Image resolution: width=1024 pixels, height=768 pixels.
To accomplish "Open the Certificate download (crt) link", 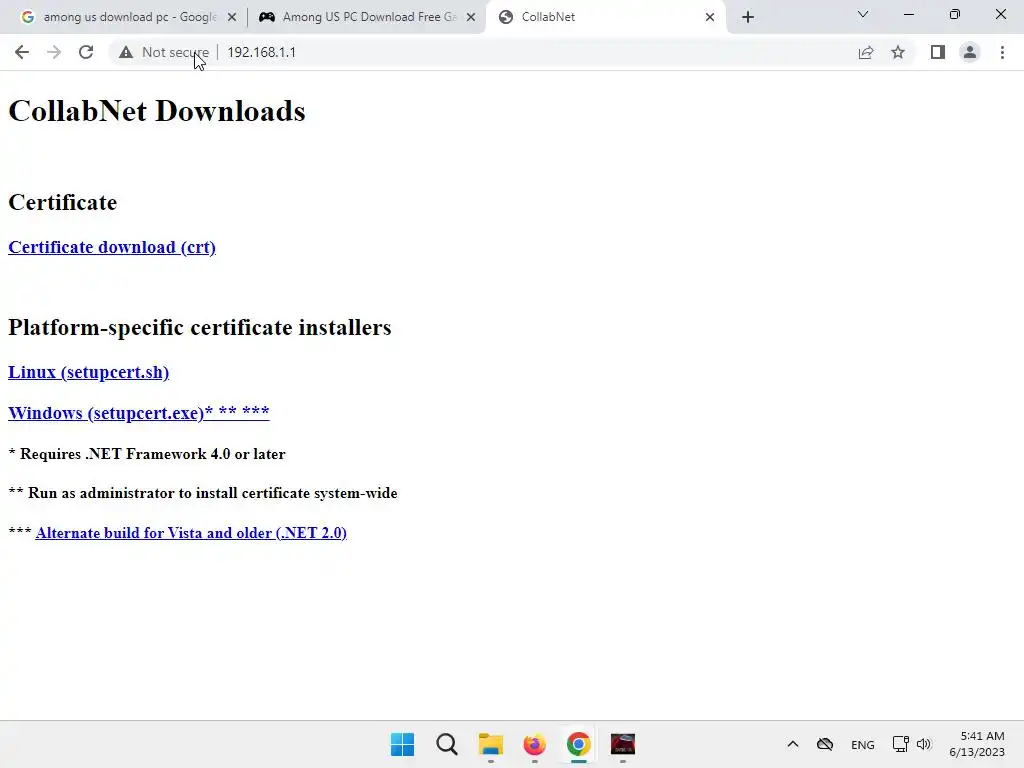I will pyautogui.click(x=112, y=248).
